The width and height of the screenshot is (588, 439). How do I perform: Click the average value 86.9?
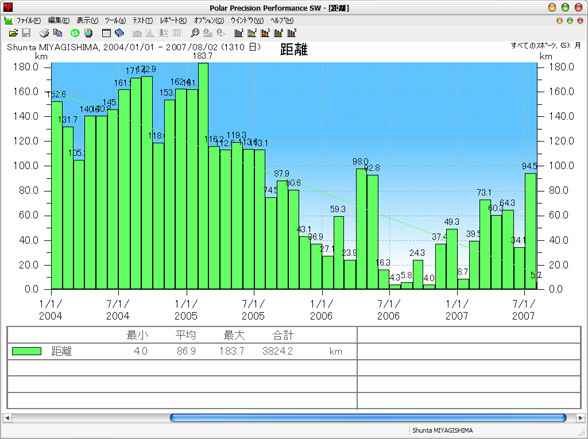pos(186,351)
